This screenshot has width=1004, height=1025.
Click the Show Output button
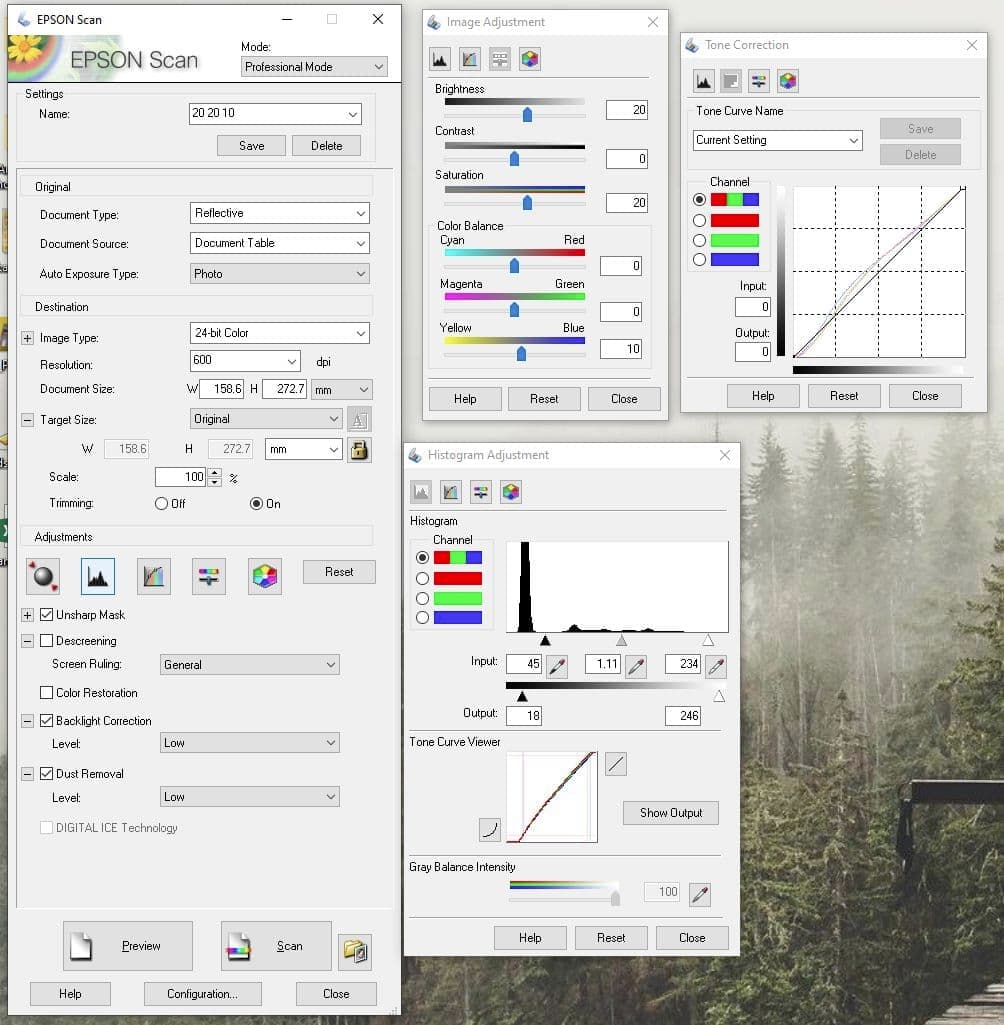[670, 813]
